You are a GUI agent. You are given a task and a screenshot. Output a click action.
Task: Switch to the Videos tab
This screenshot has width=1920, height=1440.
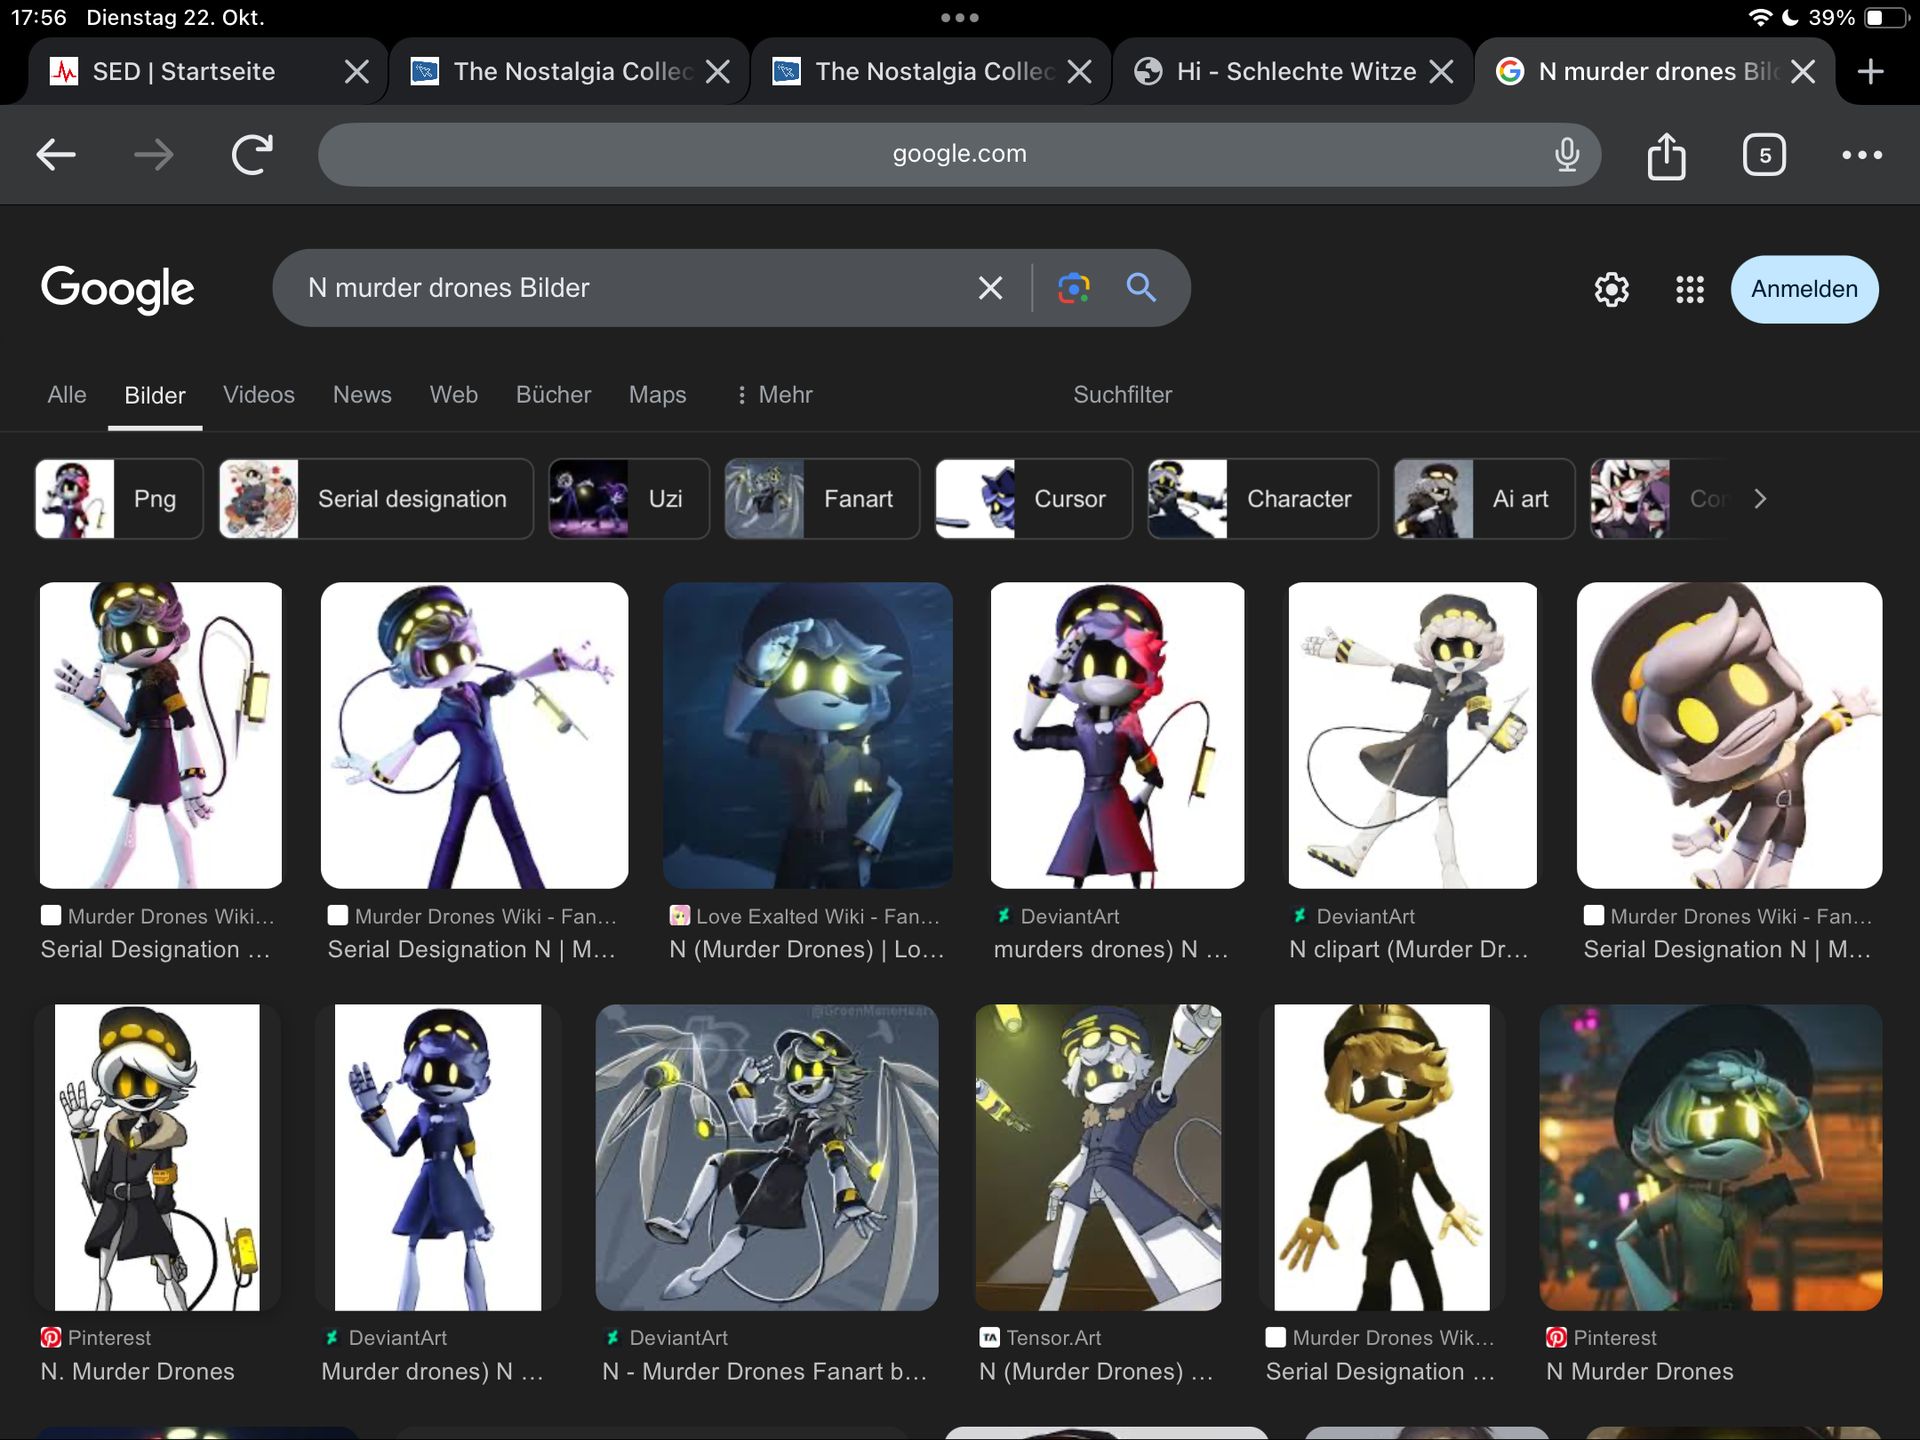click(258, 395)
